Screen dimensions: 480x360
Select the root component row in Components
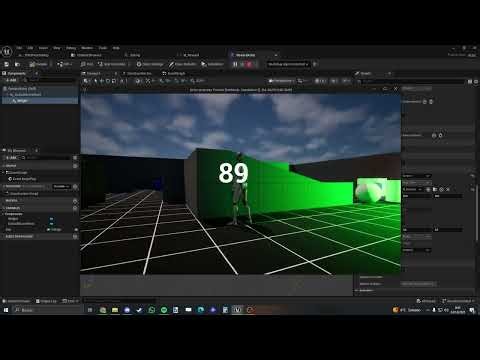[x=40, y=89]
